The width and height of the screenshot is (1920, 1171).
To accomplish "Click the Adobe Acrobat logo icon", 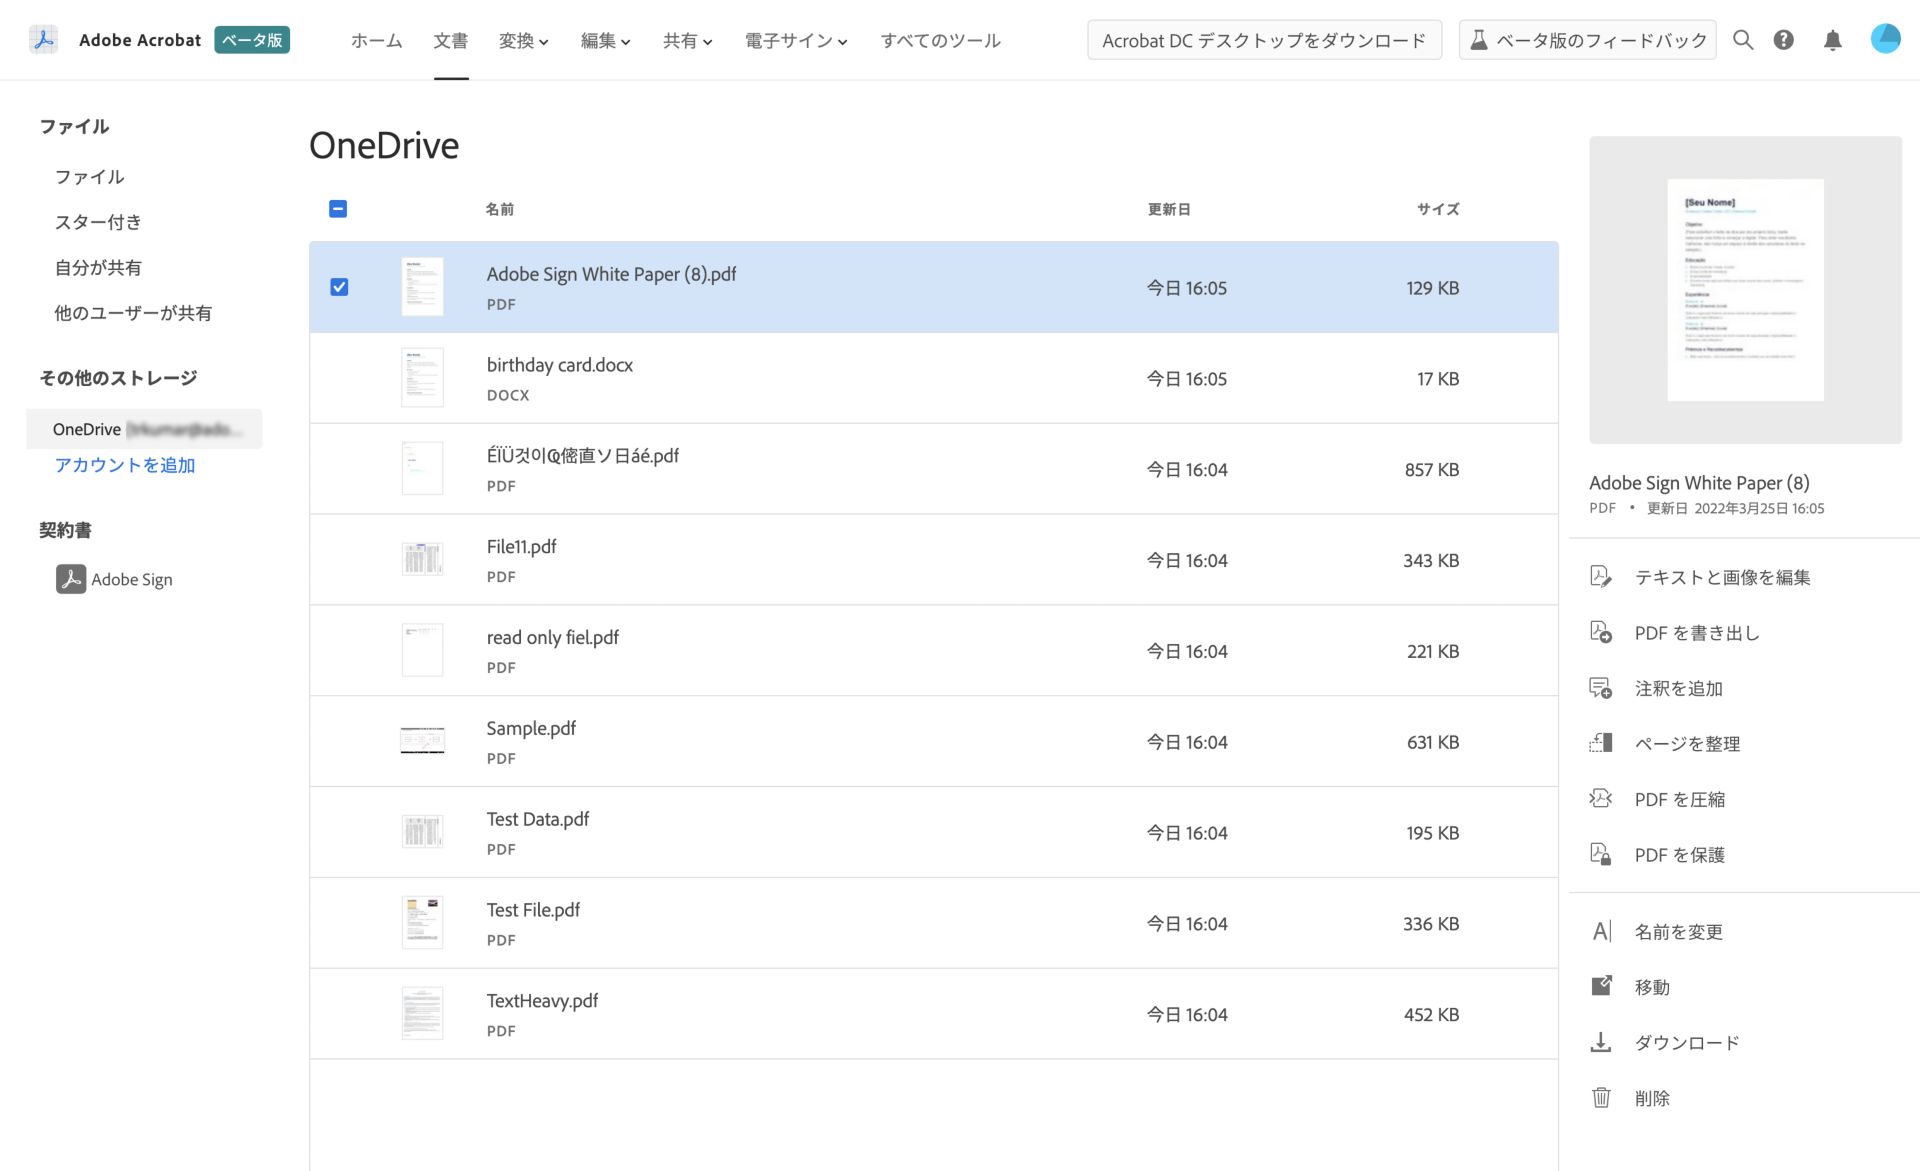I will [43, 40].
